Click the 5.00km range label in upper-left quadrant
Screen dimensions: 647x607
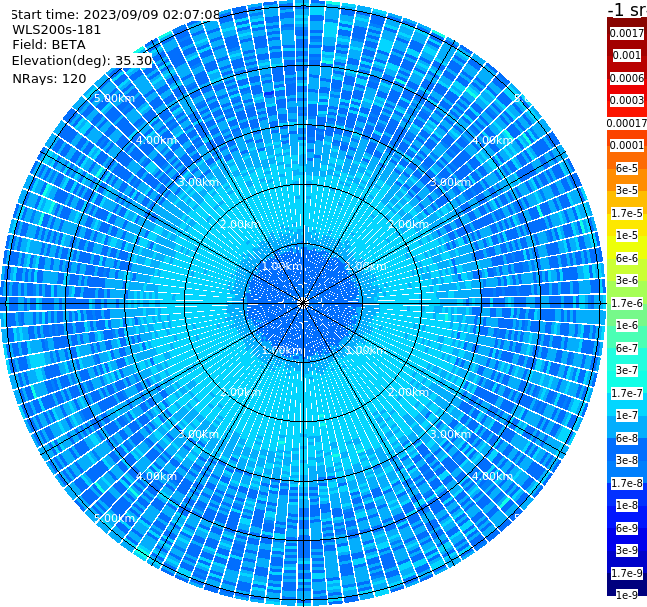tap(114, 98)
